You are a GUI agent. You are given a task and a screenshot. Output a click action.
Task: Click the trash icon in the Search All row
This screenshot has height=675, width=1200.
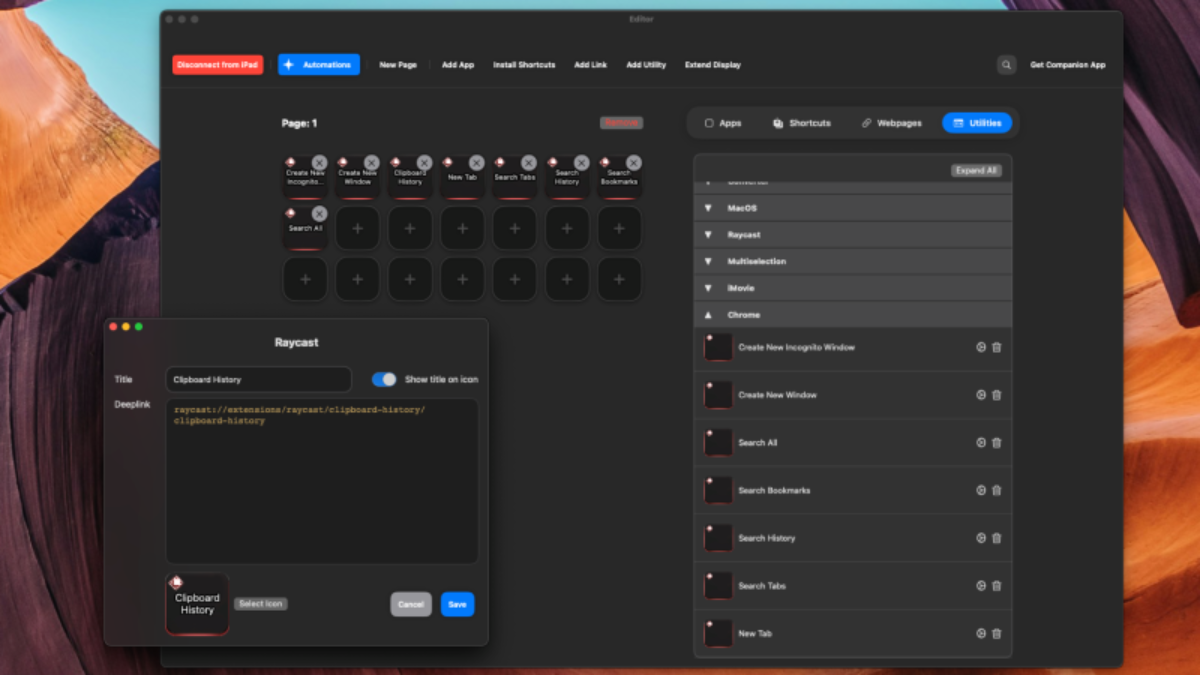997,443
